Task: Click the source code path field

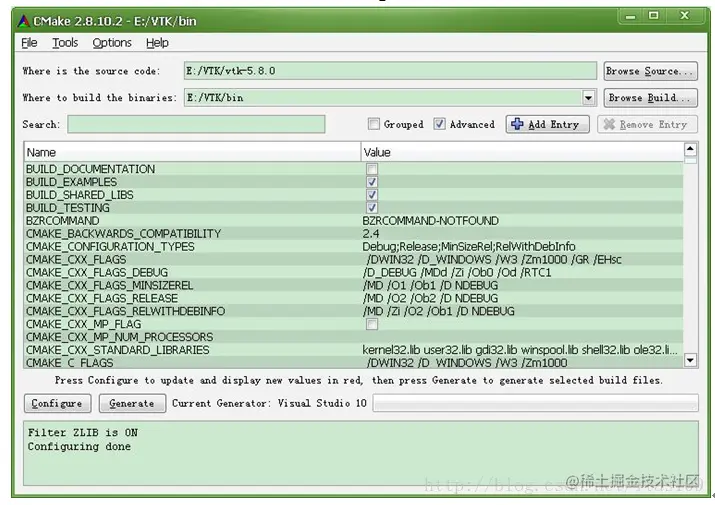Action: coord(390,71)
